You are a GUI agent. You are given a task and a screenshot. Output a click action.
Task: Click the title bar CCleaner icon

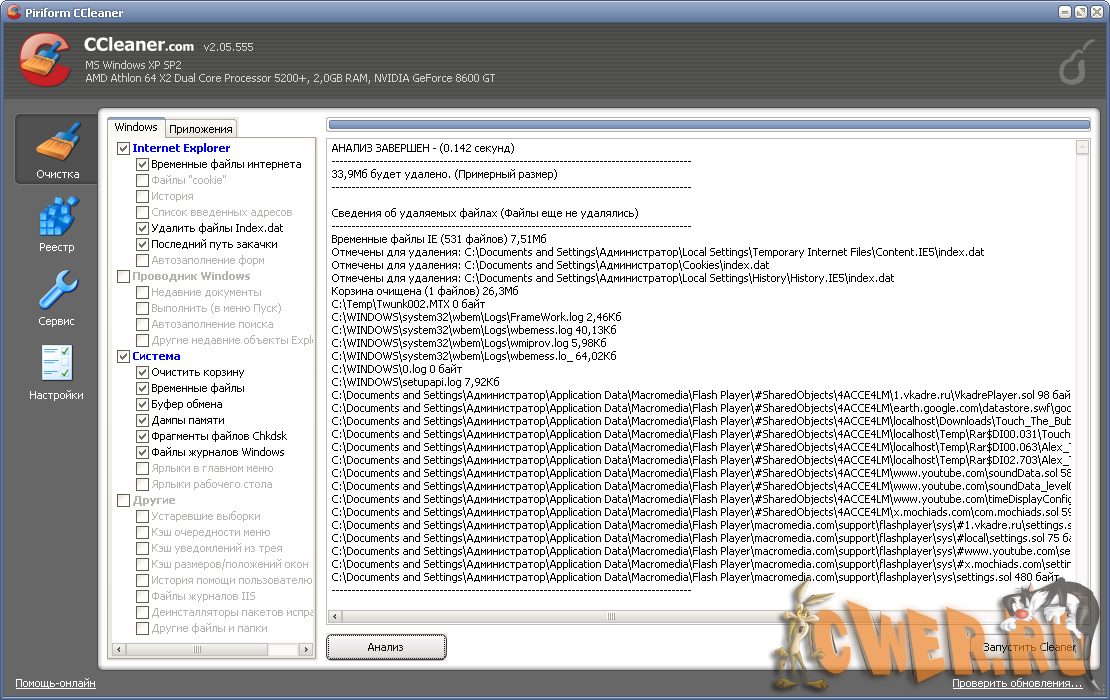[13, 11]
